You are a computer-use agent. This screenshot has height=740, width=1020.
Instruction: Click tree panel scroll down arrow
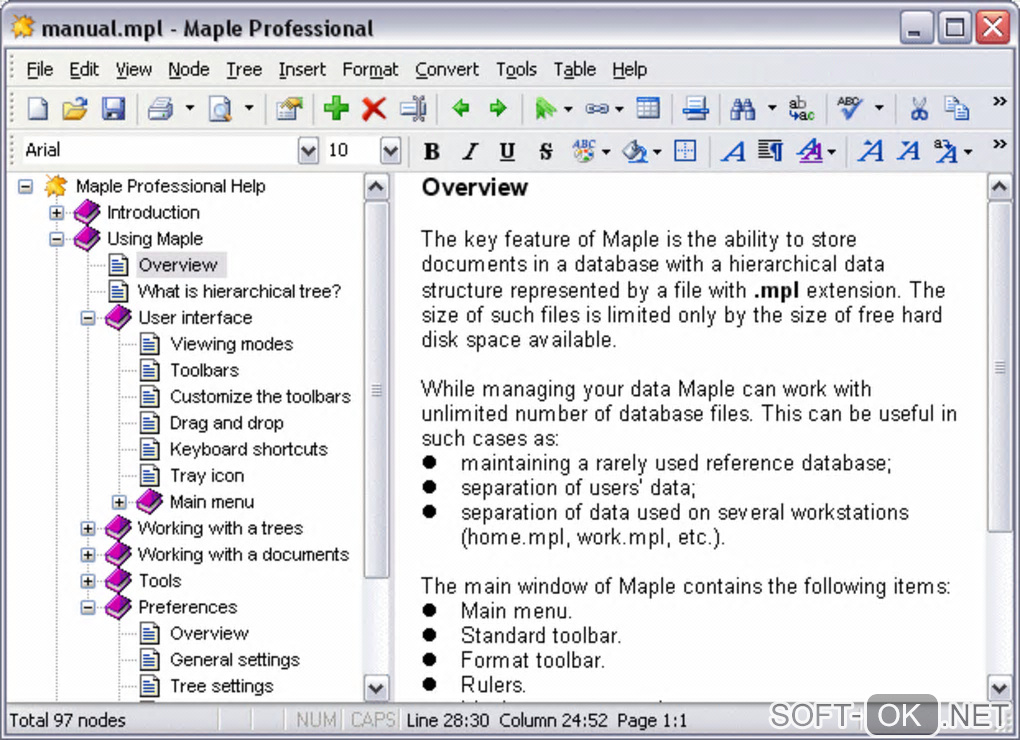pyautogui.click(x=376, y=688)
